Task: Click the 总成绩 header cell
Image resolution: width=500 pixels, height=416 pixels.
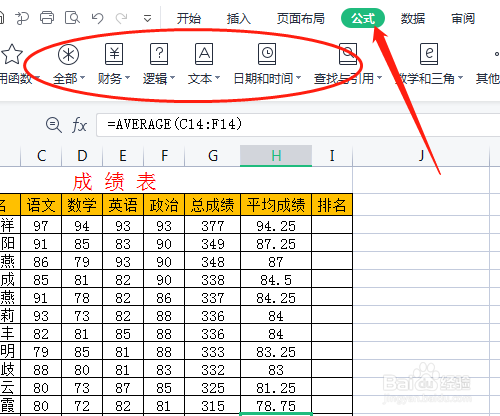Action: (212, 205)
